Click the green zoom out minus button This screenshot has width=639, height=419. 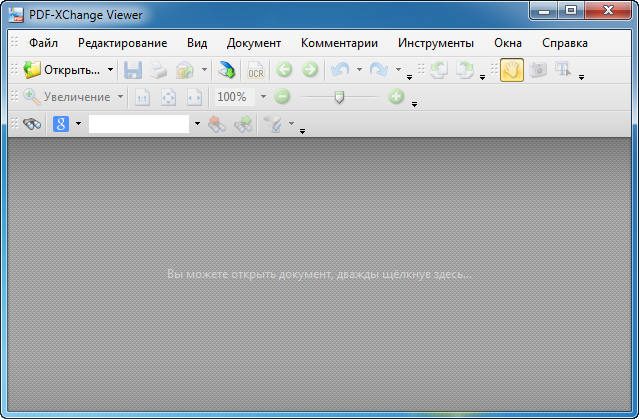click(x=282, y=98)
